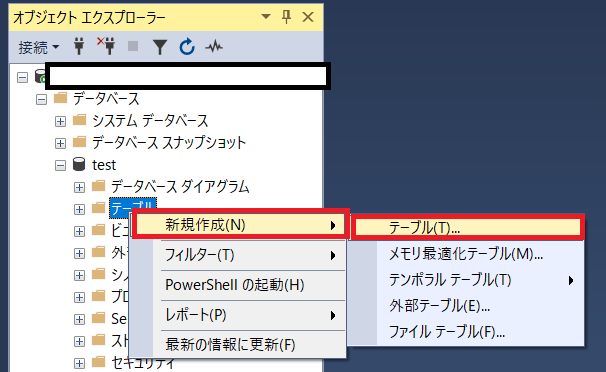Open the filter funnel icon

click(160, 47)
